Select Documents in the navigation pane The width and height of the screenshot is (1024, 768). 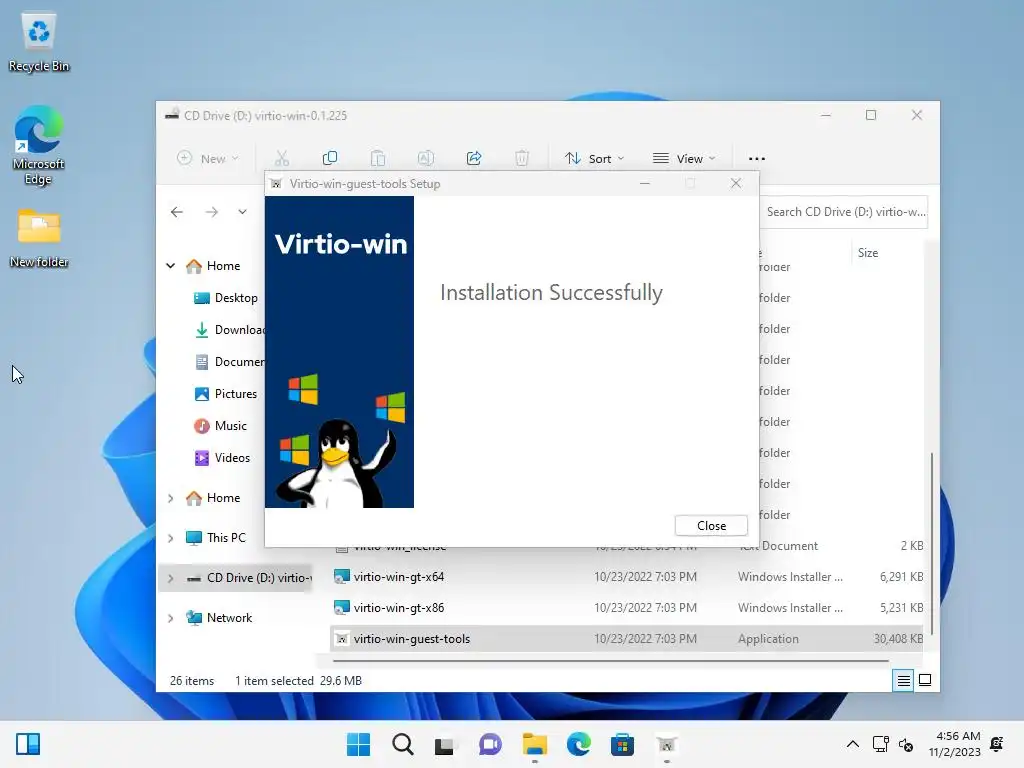[x=229, y=362]
